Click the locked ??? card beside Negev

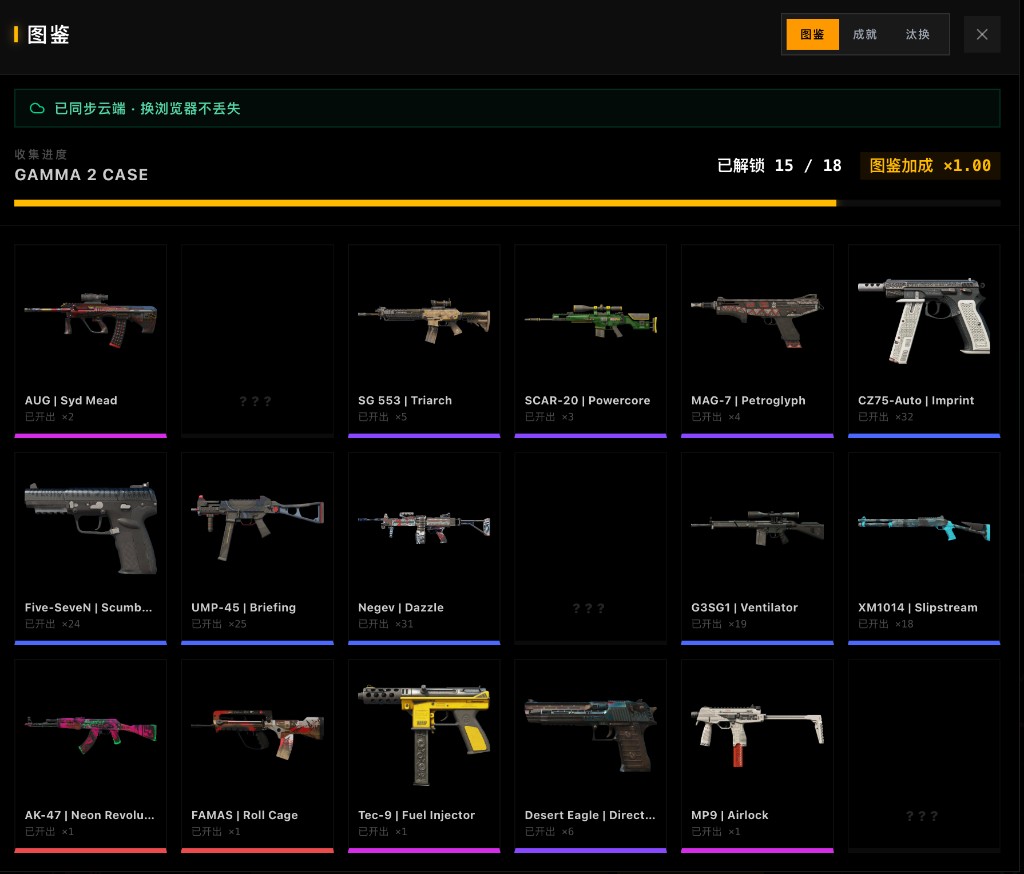(x=590, y=547)
